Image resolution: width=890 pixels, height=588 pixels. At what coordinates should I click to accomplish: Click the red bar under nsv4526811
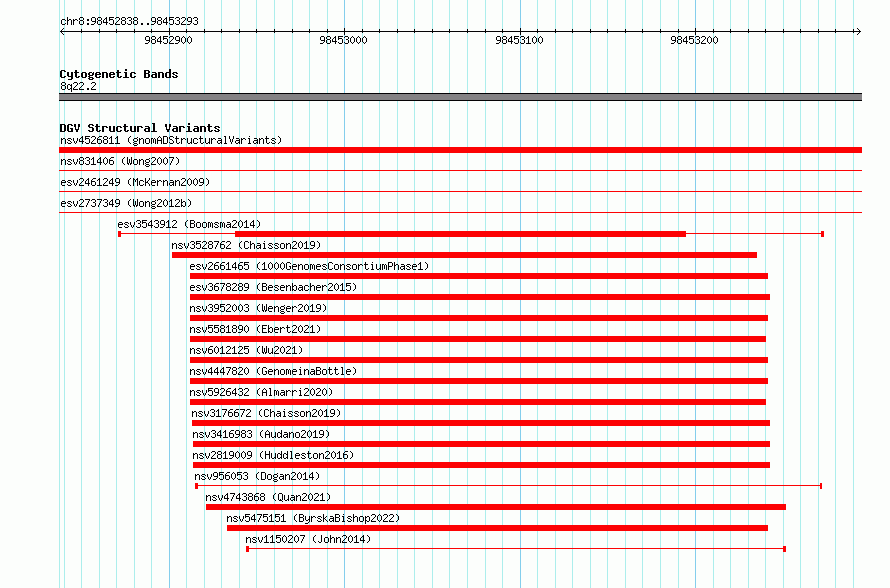coord(460,150)
